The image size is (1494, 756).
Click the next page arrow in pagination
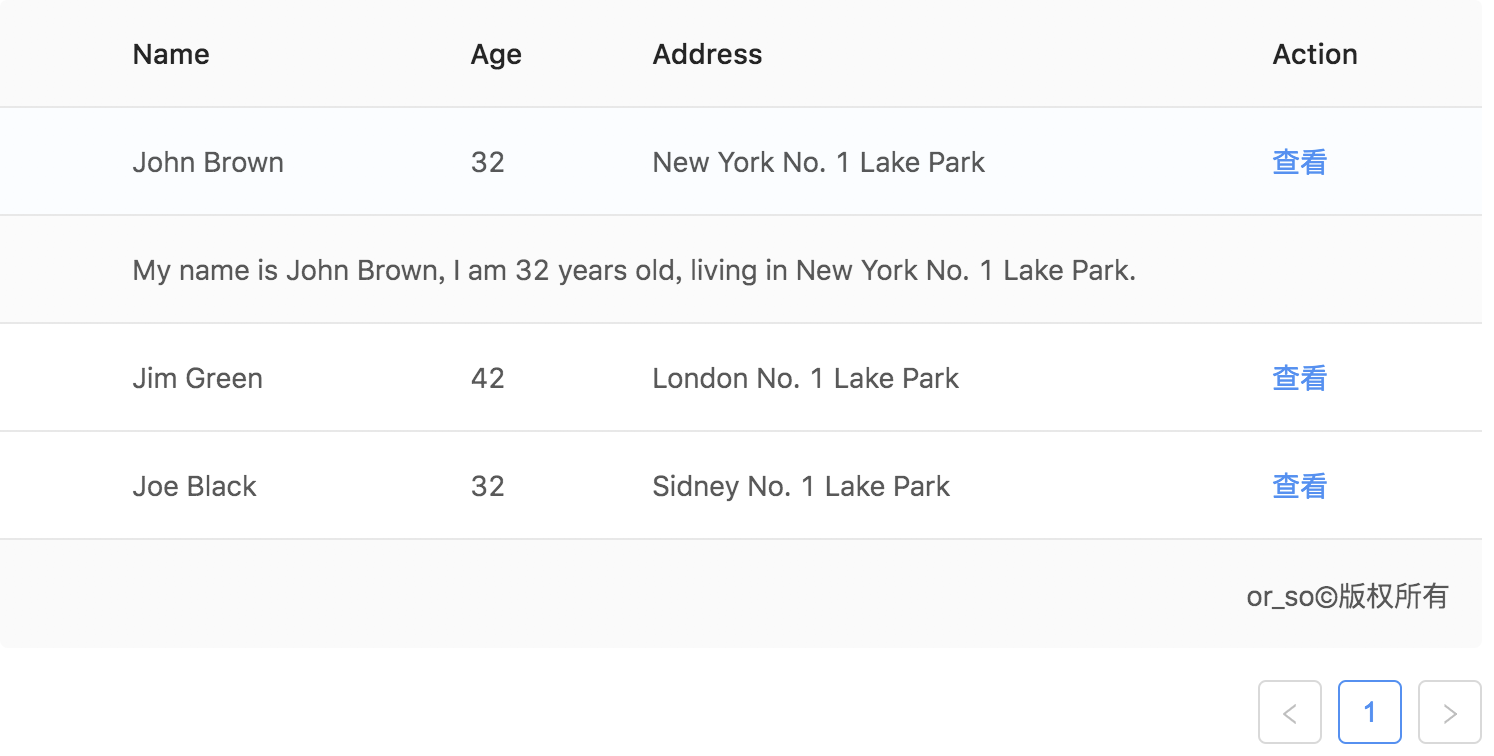tap(1449, 713)
